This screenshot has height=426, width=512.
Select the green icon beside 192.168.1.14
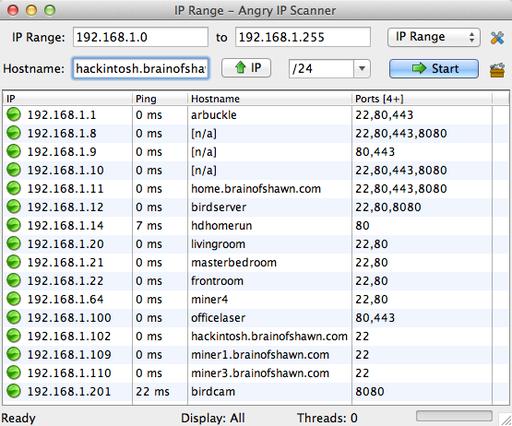coord(14,225)
